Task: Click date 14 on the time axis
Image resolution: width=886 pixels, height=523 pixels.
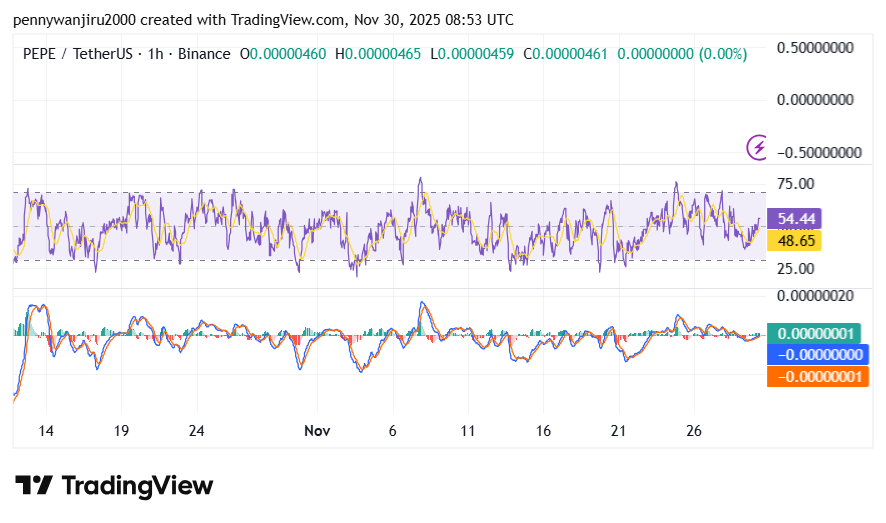Action: point(45,431)
